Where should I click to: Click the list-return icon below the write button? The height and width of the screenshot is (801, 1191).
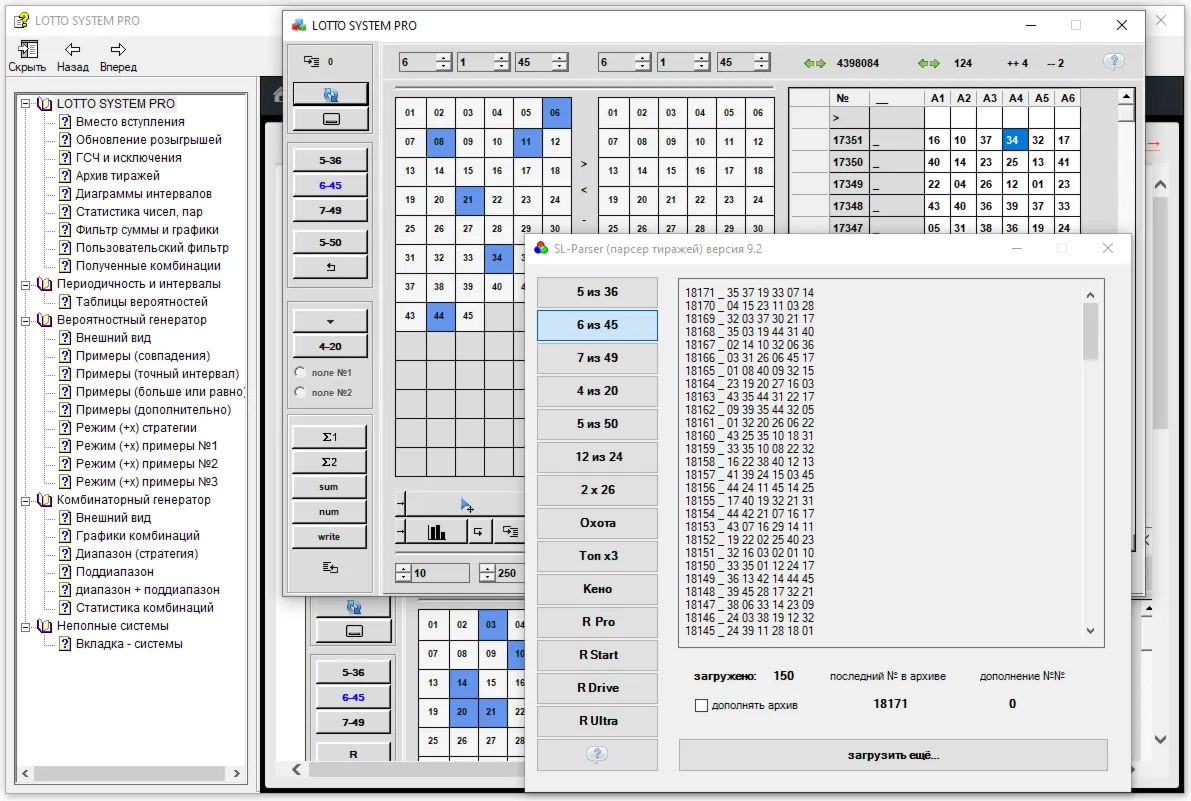pyautogui.click(x=330, y=567)
